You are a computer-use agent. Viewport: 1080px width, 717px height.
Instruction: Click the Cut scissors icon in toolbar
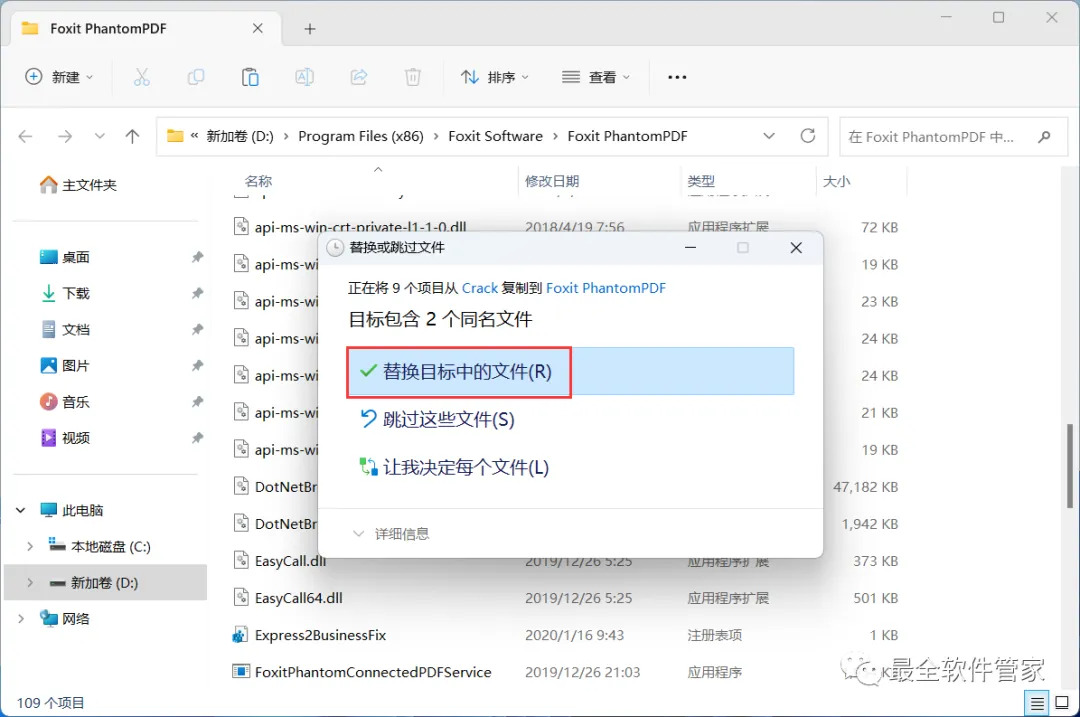[x=141, y=77]
